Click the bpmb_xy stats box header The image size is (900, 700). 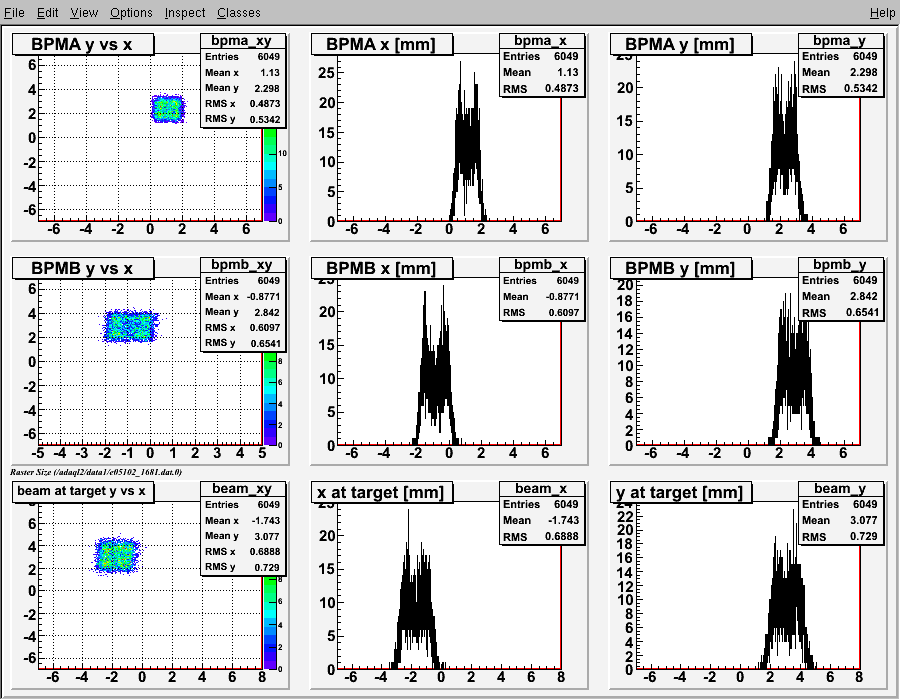[x=243, y=265]
